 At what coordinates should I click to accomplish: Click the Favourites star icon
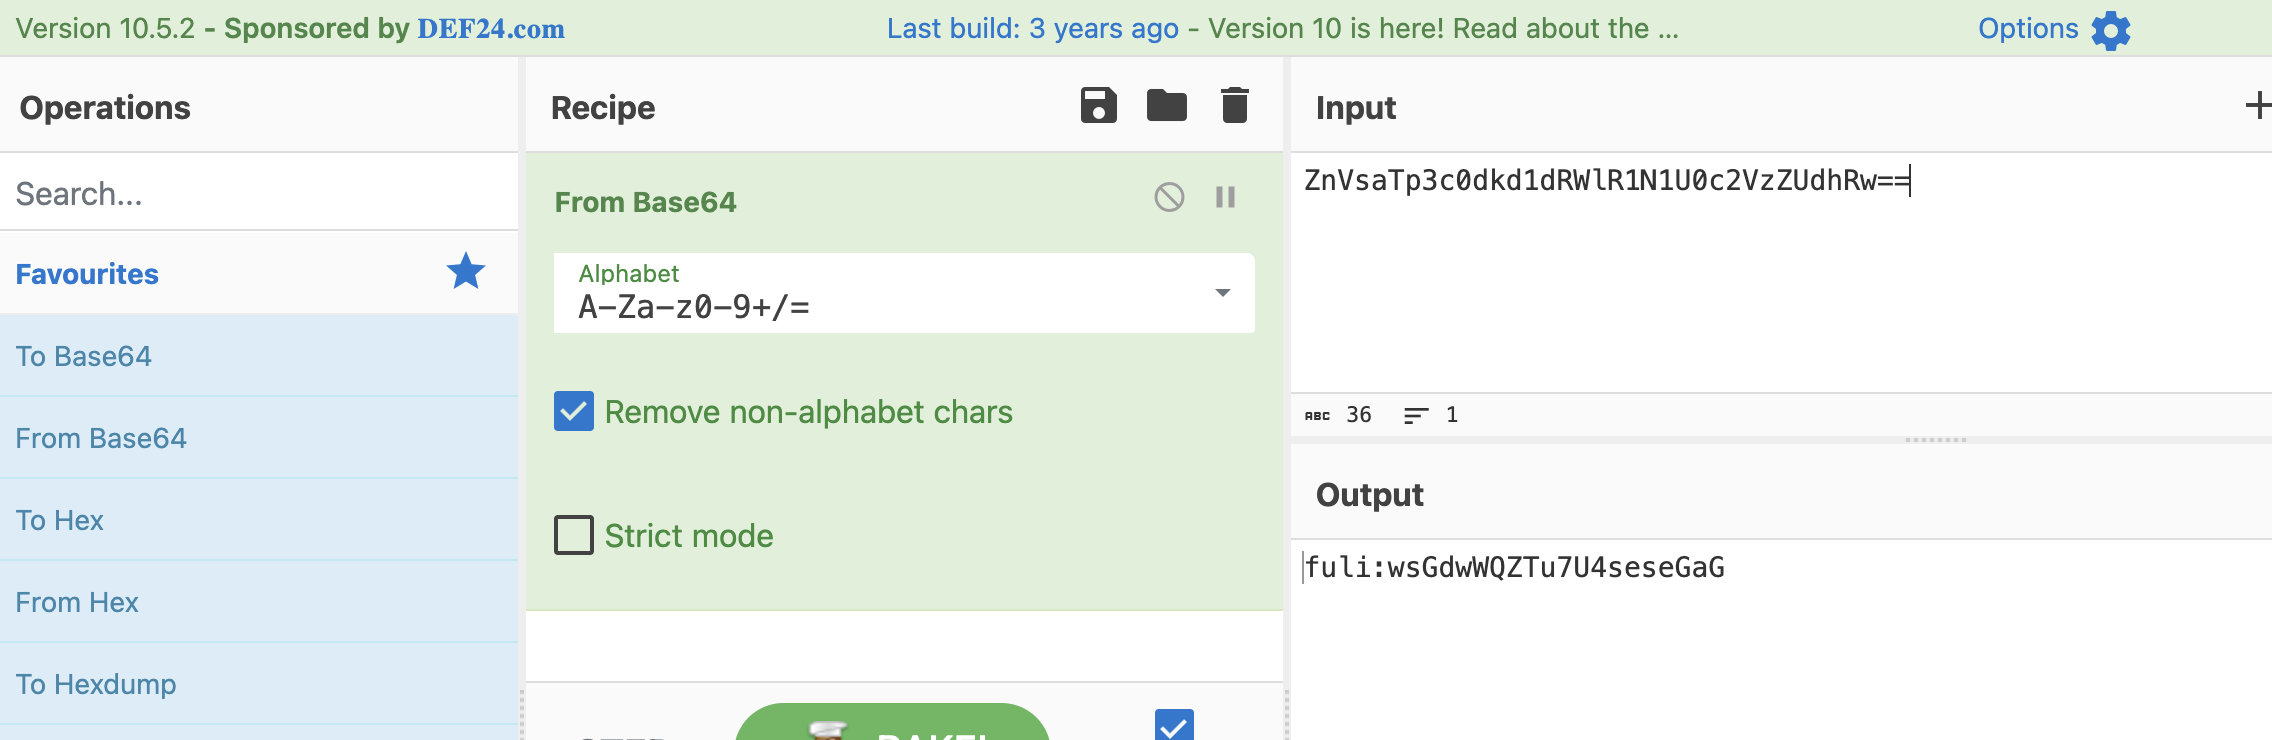coord(465,272)
